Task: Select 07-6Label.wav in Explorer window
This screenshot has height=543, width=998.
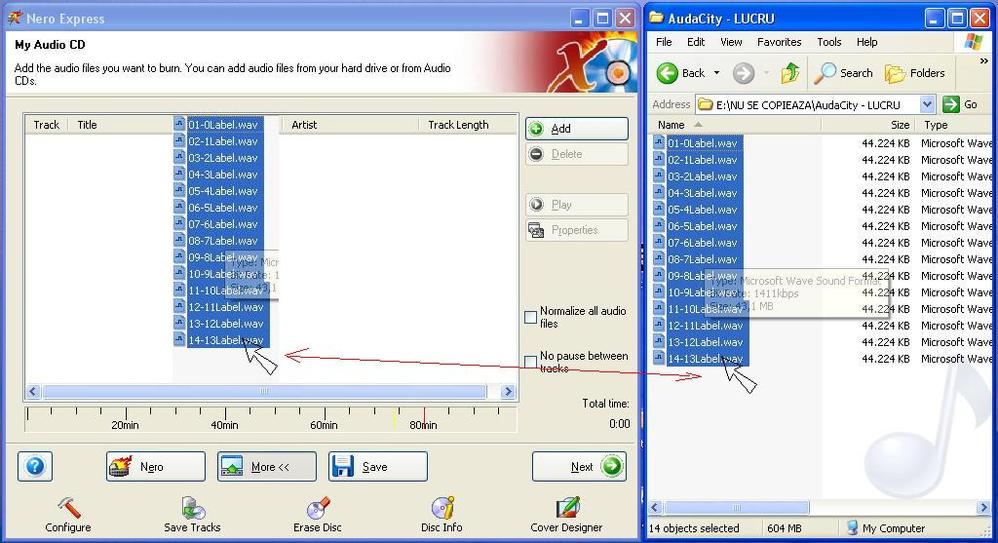Action: (702, 243)
